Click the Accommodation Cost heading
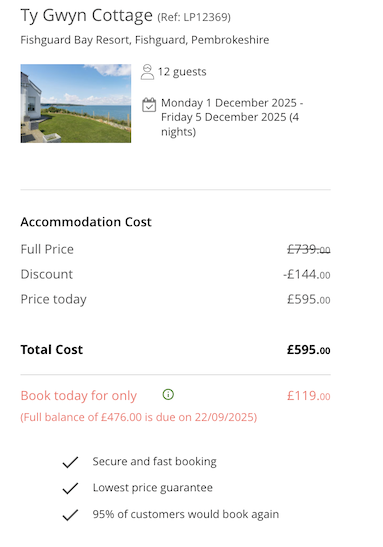Viewport: 383px width, 547px height. click(x=86, y=222)
